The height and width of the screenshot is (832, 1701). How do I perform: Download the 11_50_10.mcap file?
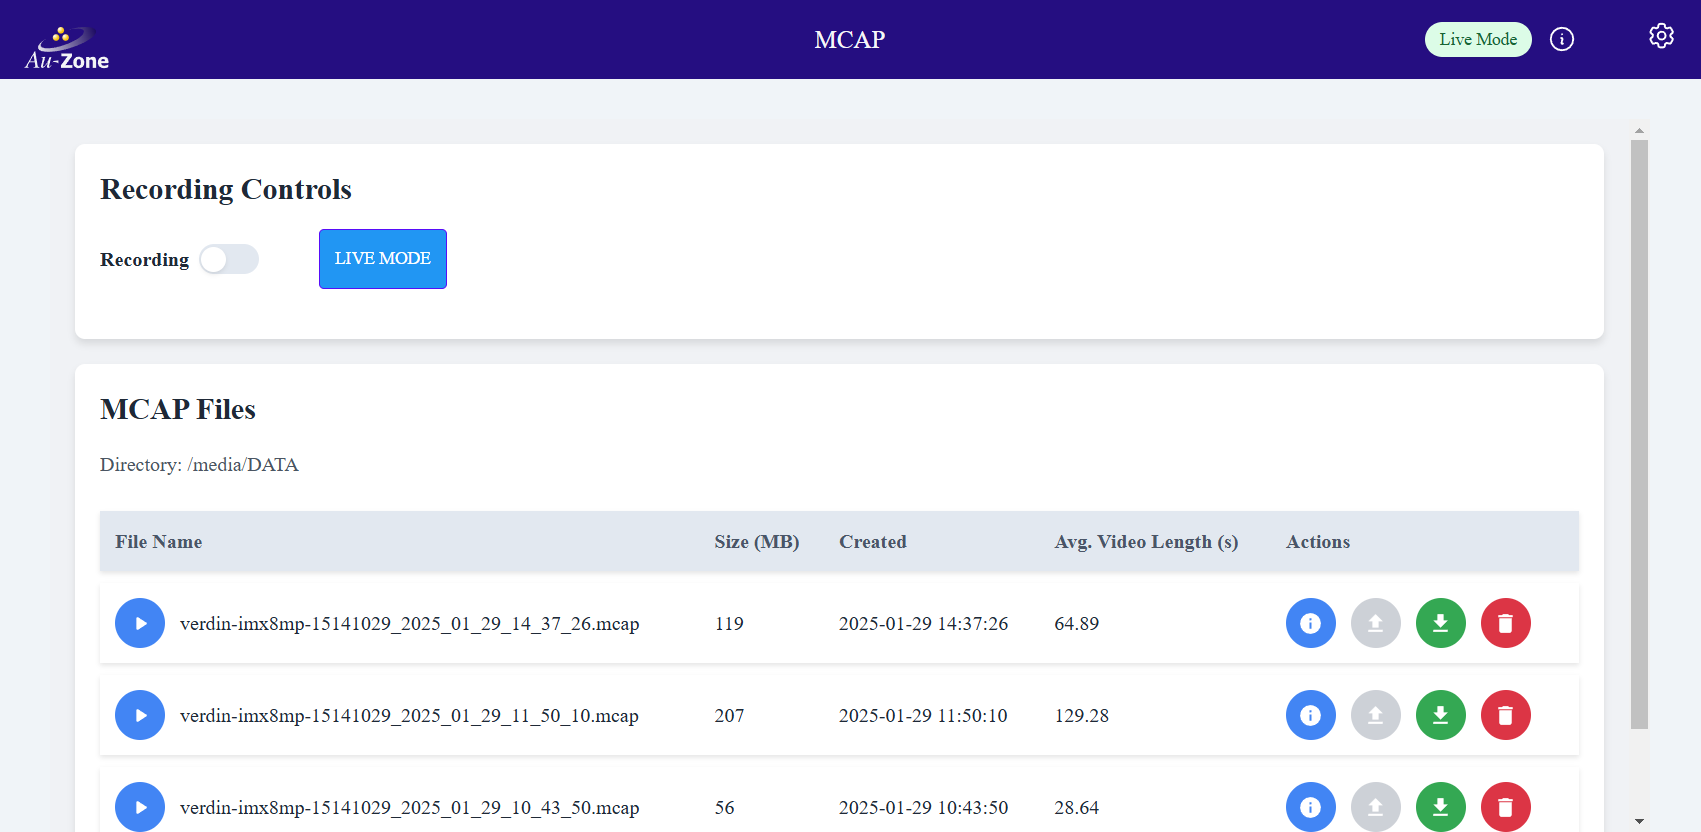click(1441, 715)
